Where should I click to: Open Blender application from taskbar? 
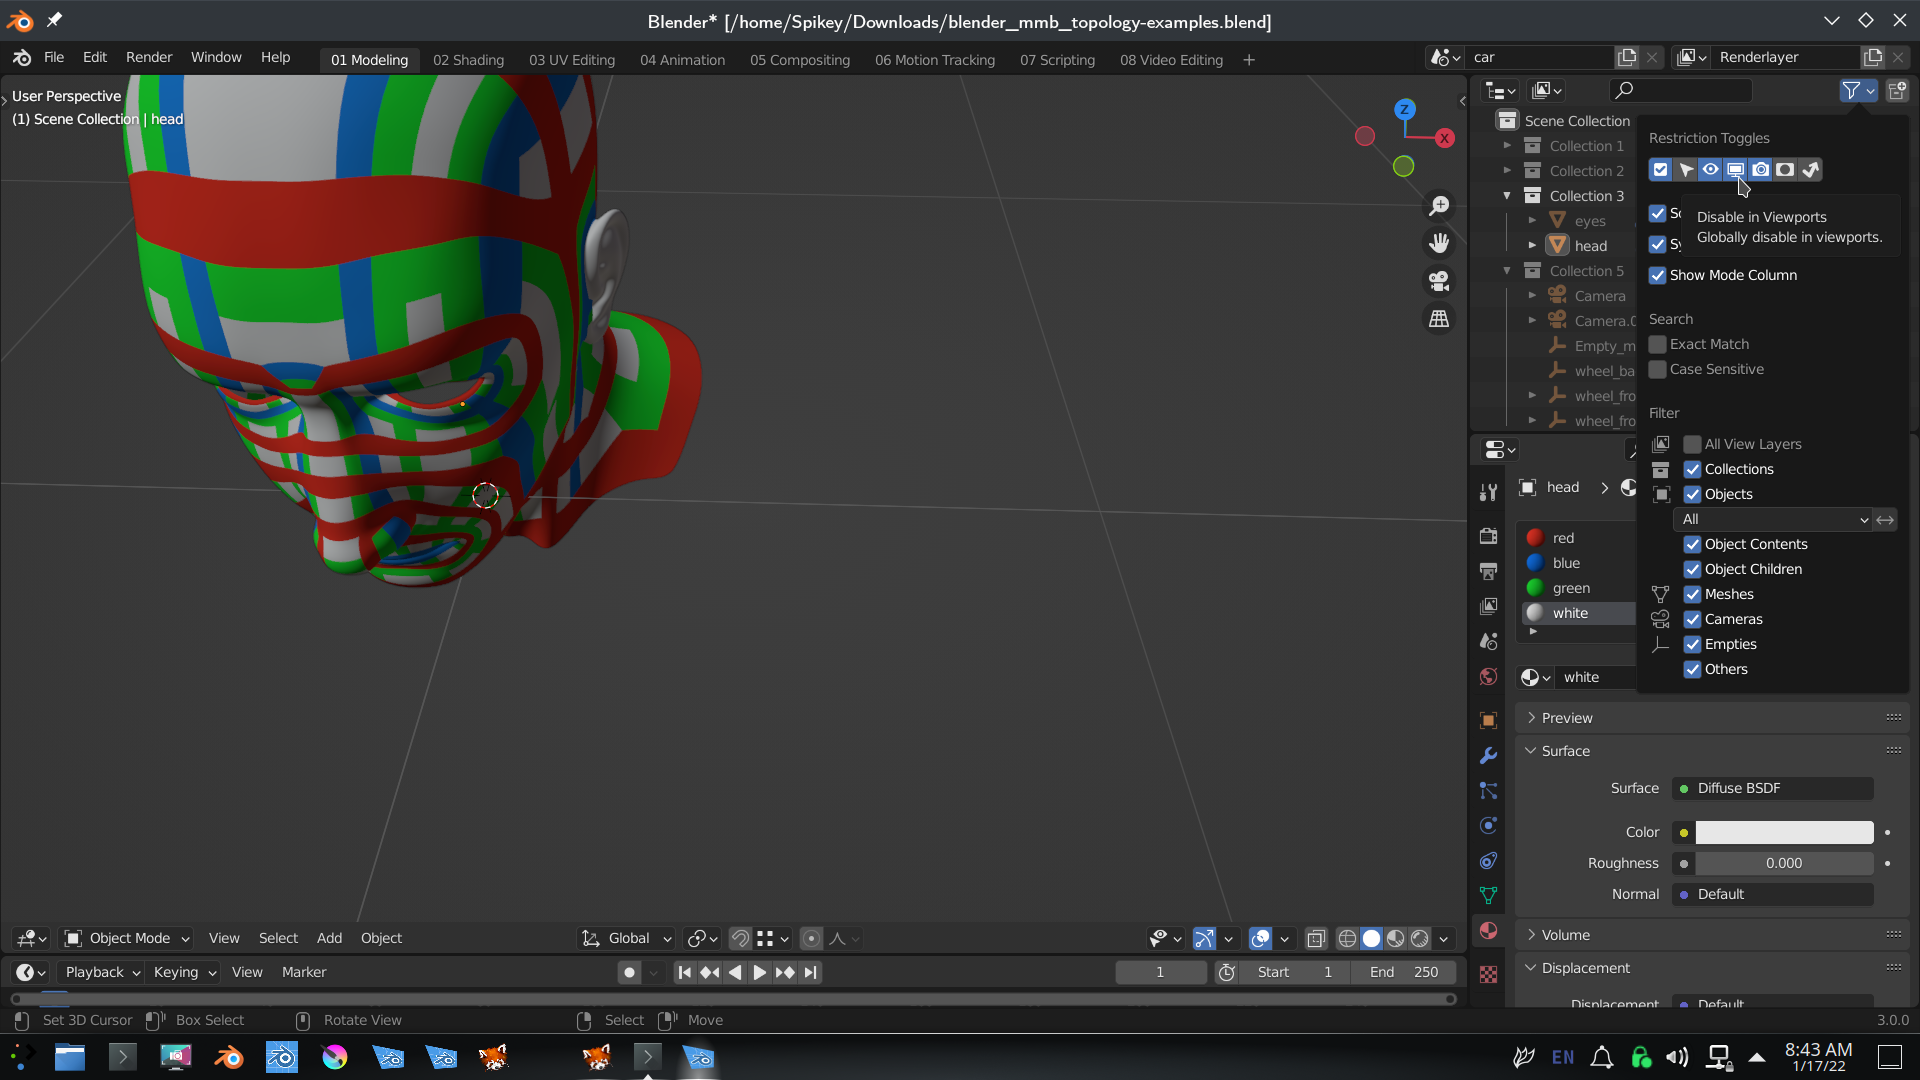(x=229, y=1057)
